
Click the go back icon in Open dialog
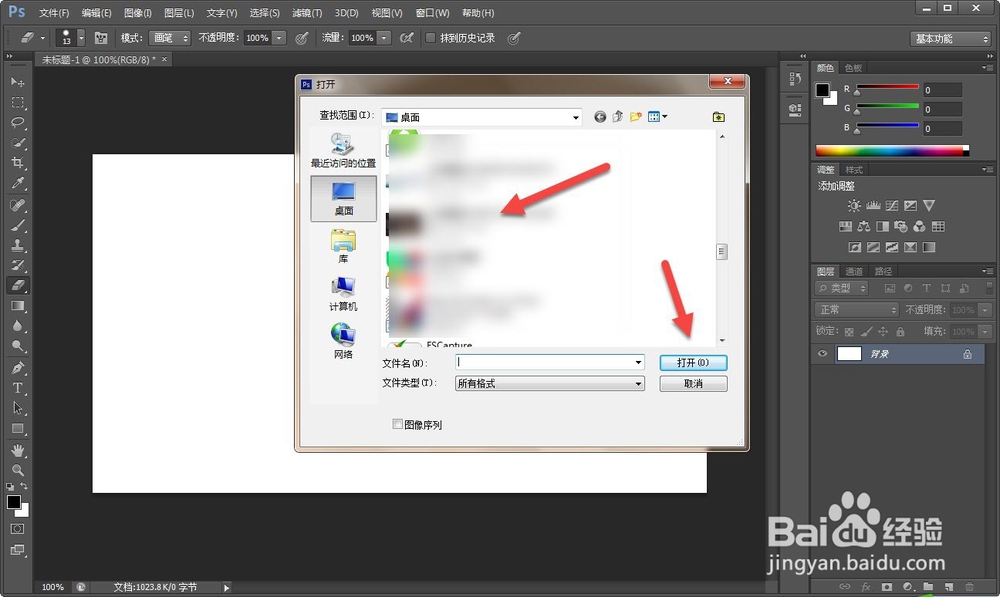tap(600, 117)
